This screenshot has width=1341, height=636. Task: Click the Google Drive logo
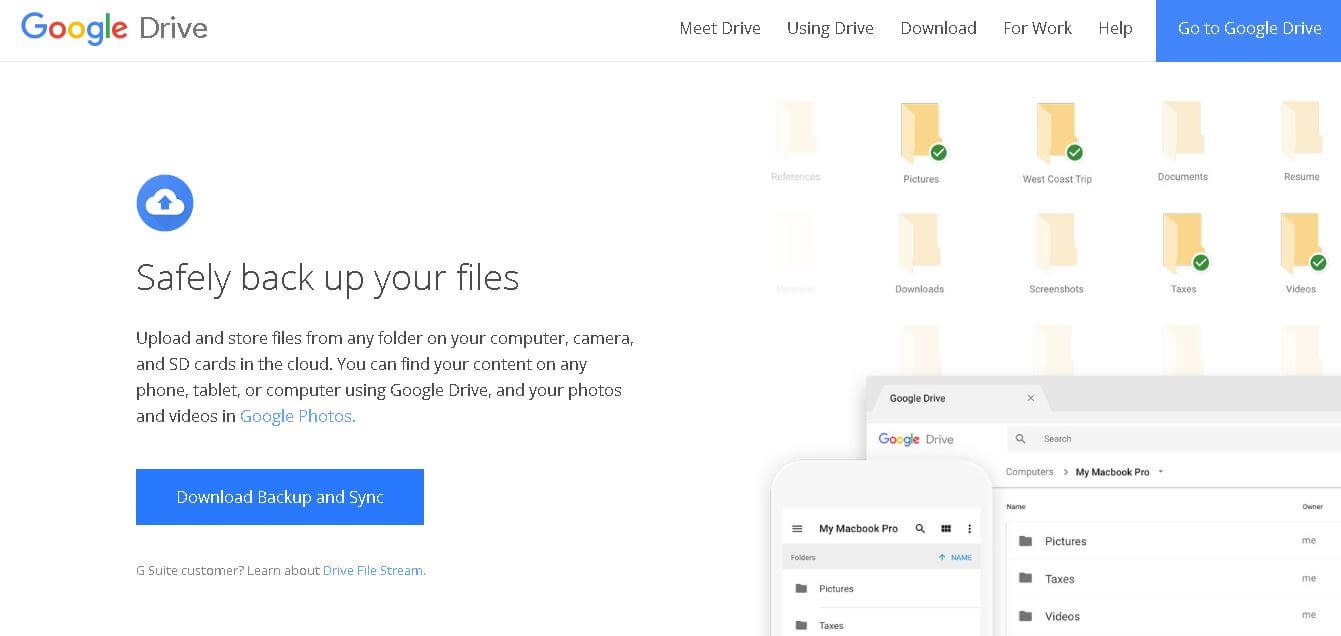(x=114, y=28)
